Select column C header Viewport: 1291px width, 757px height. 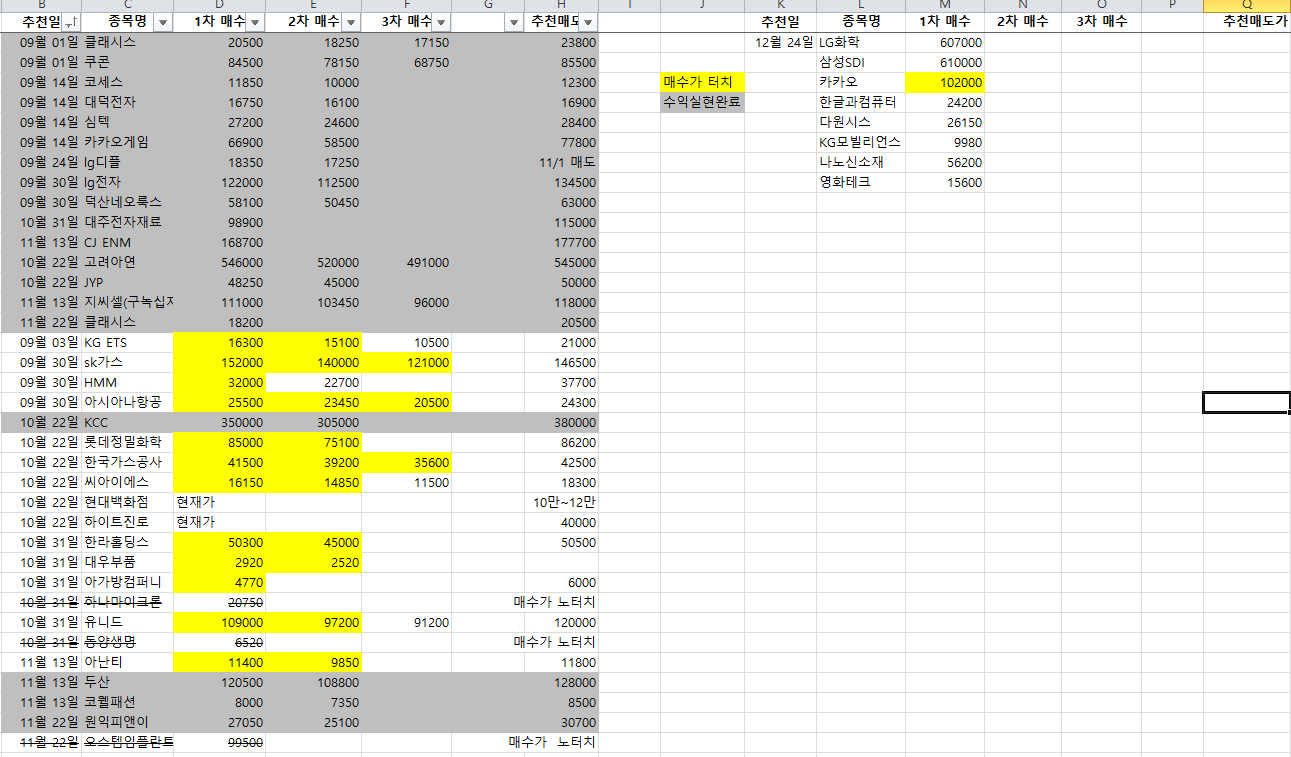click(127, 5)
